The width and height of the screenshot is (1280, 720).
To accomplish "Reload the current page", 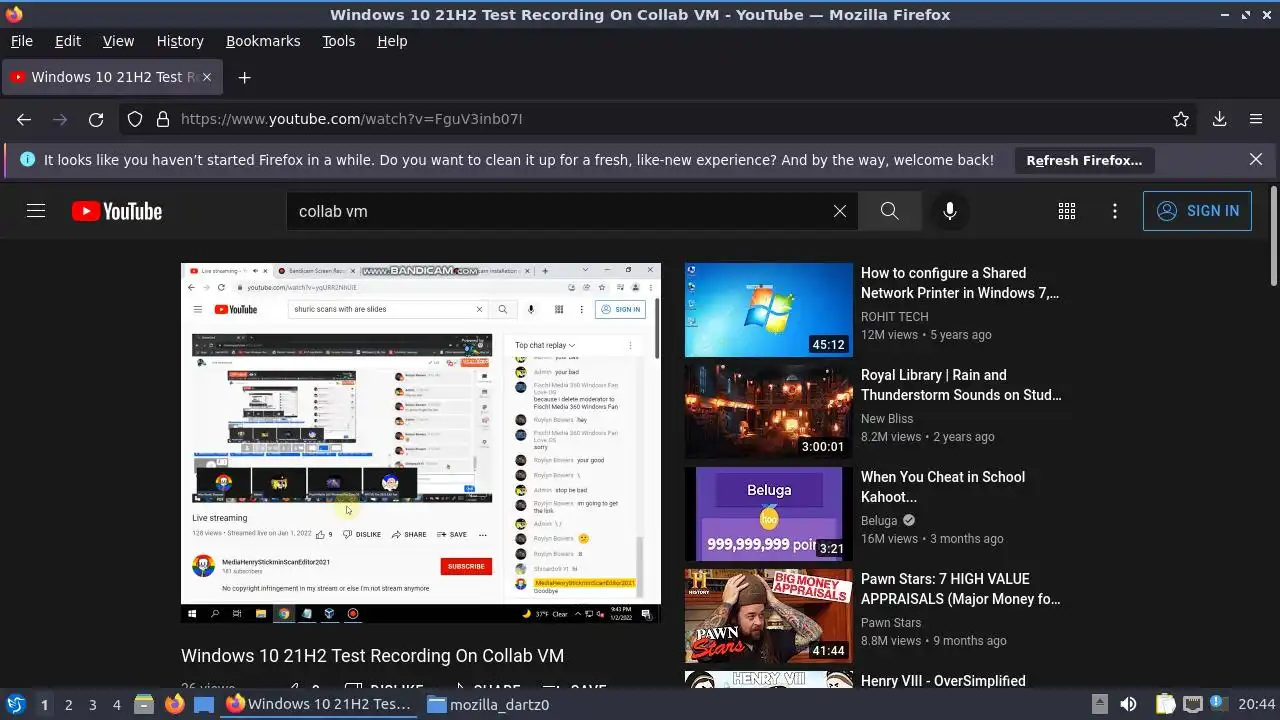I will coord(96,119).
